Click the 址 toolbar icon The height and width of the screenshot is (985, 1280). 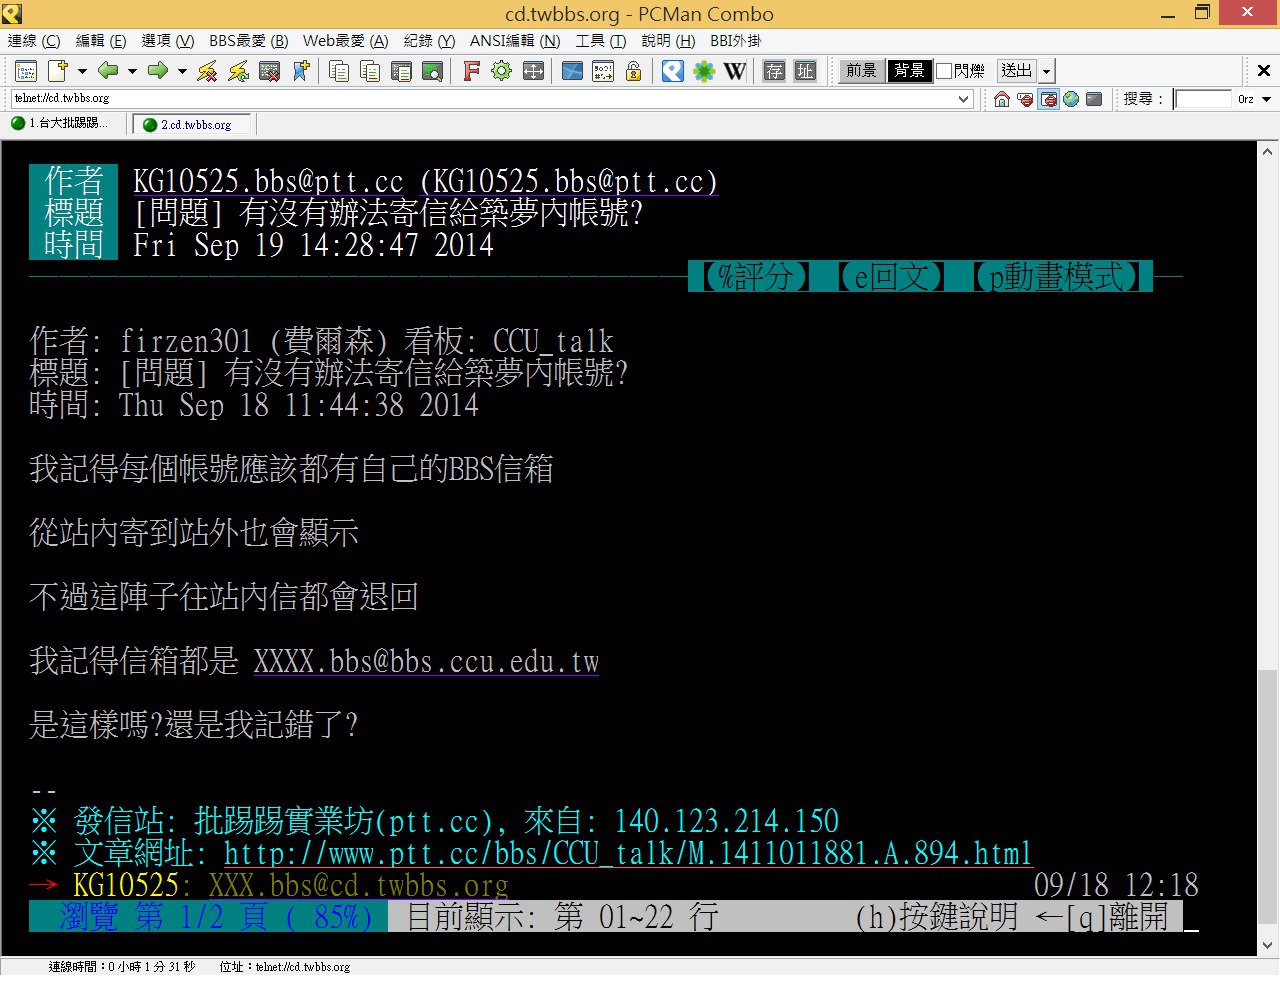[805, 71]
